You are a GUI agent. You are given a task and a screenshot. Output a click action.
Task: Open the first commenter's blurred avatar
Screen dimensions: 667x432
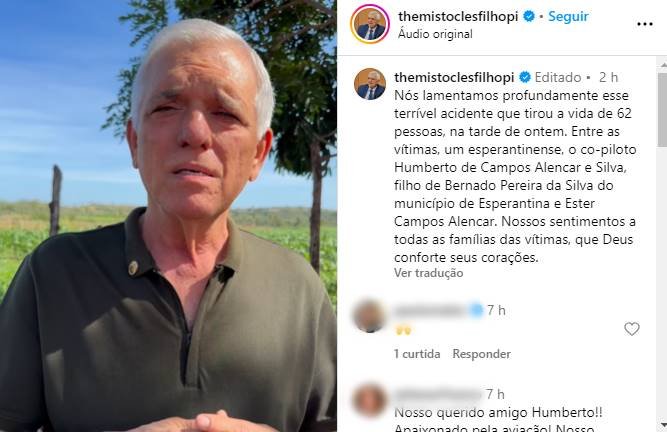click(x=369, y=317)
